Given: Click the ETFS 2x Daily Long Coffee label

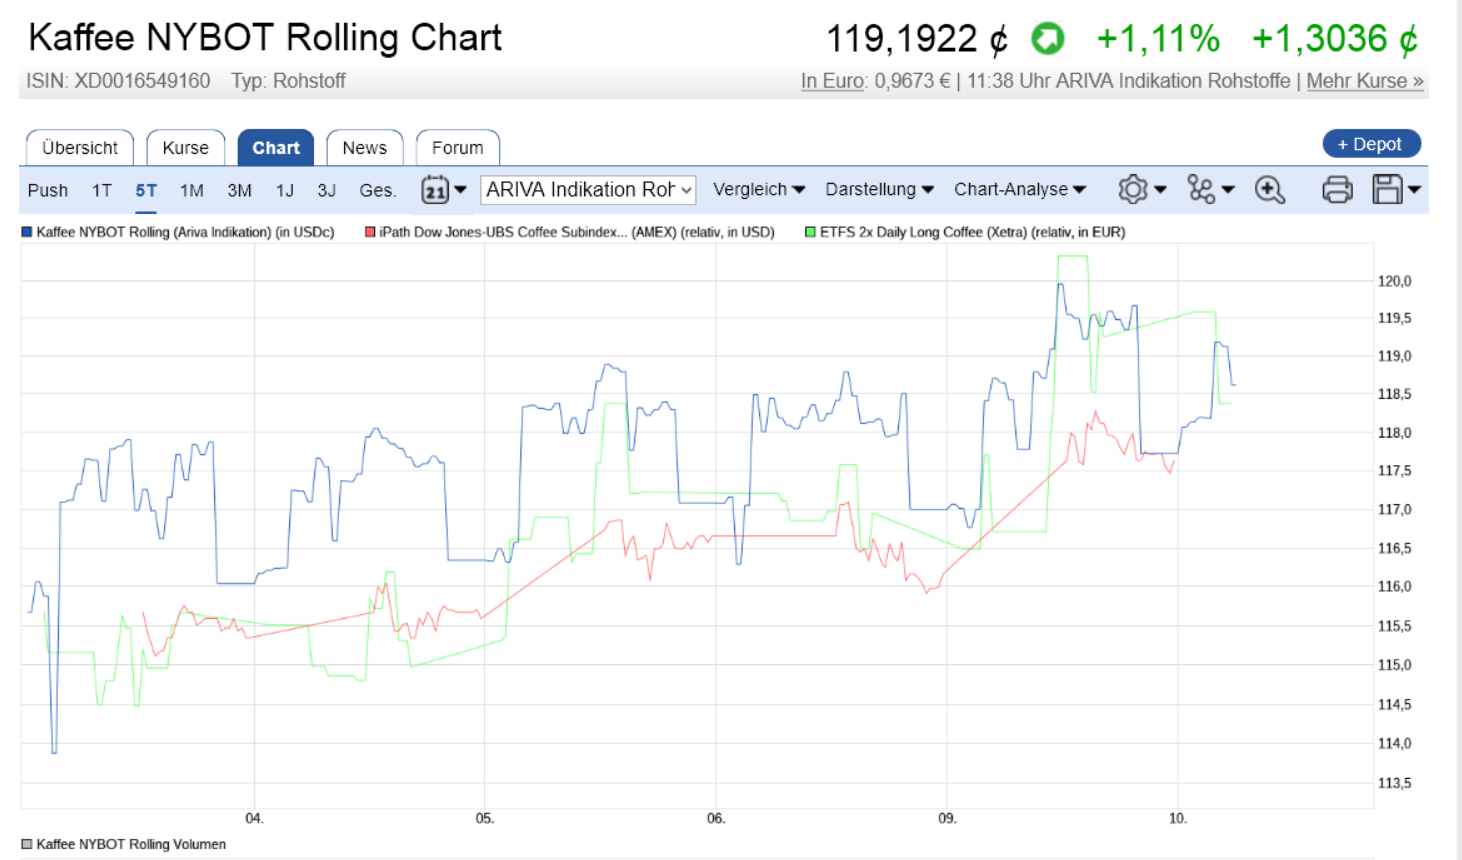Looking at the screenshot, I should click(973, 232).
